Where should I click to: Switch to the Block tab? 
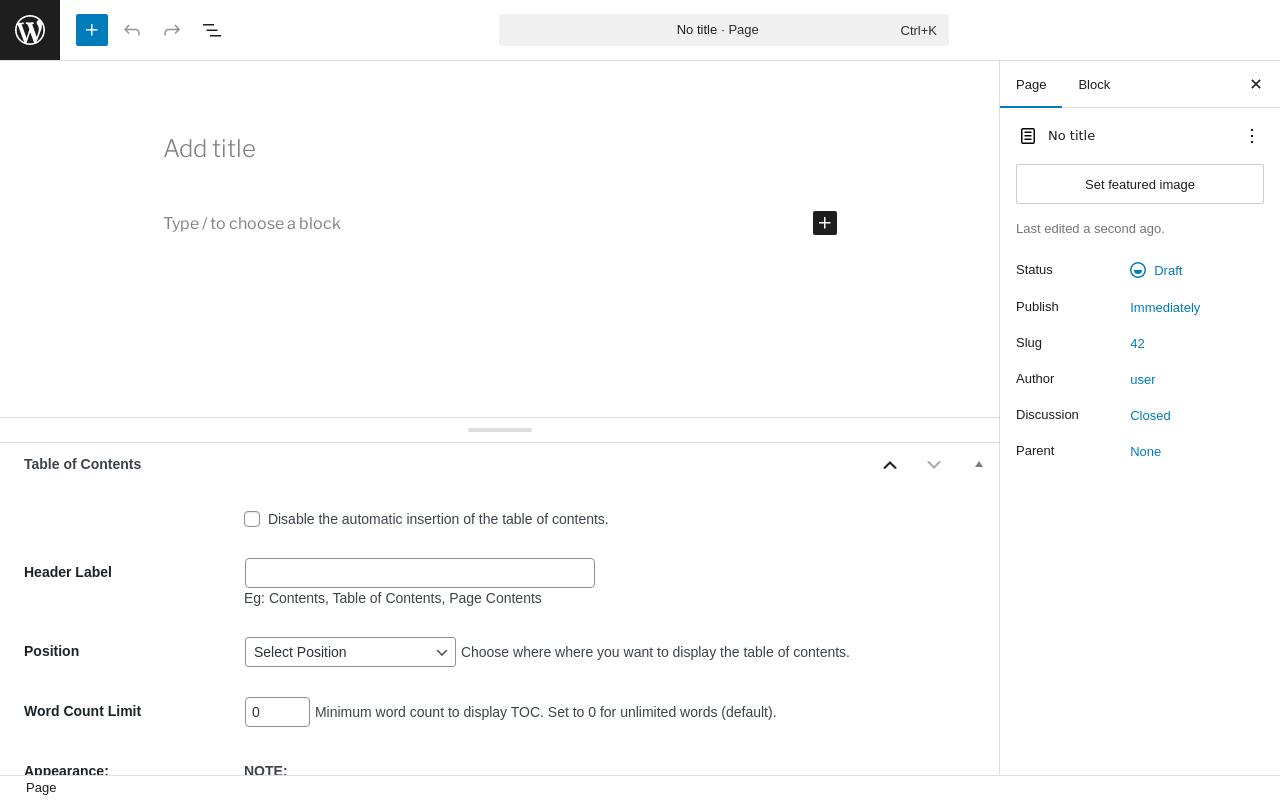(x=1094, y=85)
